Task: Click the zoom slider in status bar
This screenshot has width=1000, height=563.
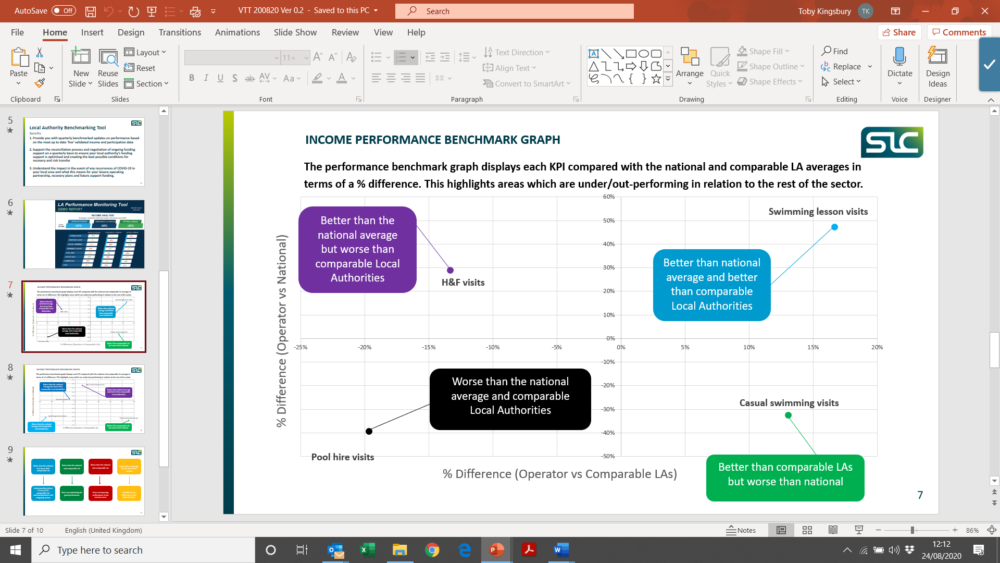Action: 912,529
